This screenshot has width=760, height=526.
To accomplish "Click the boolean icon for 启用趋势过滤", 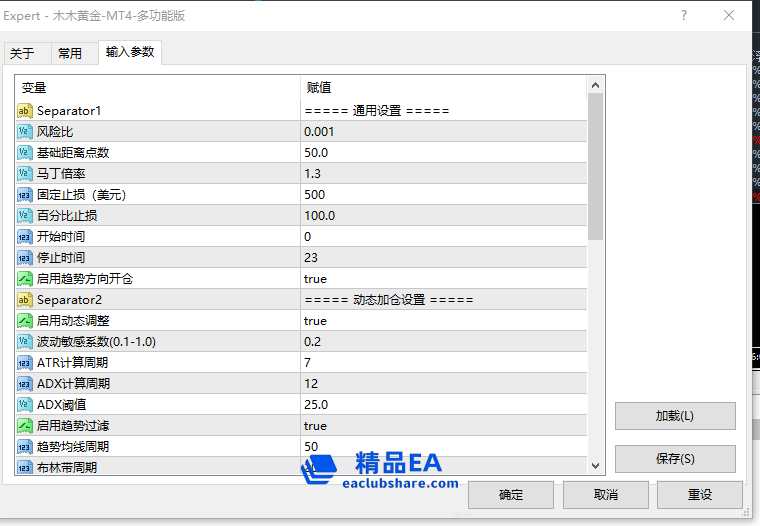I will click(25, 426).
